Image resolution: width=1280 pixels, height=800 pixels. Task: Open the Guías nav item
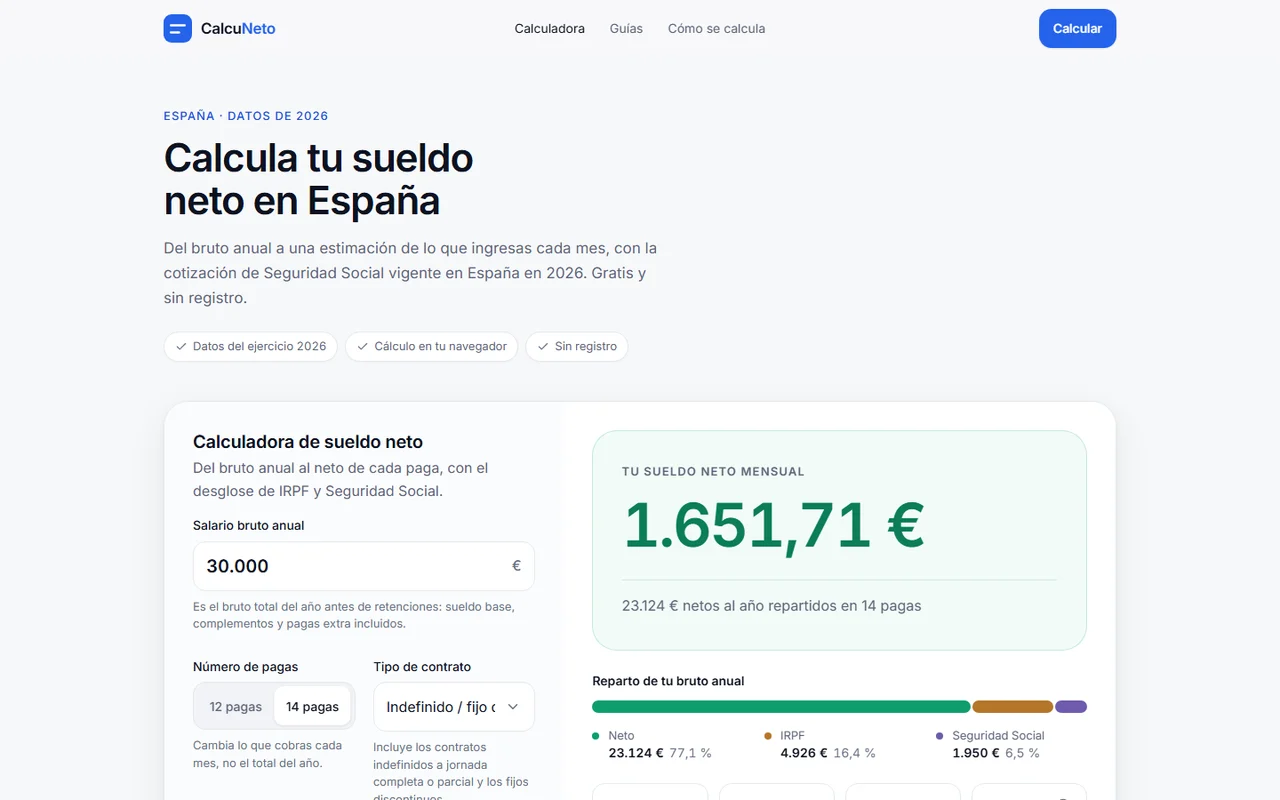point(626,28)
